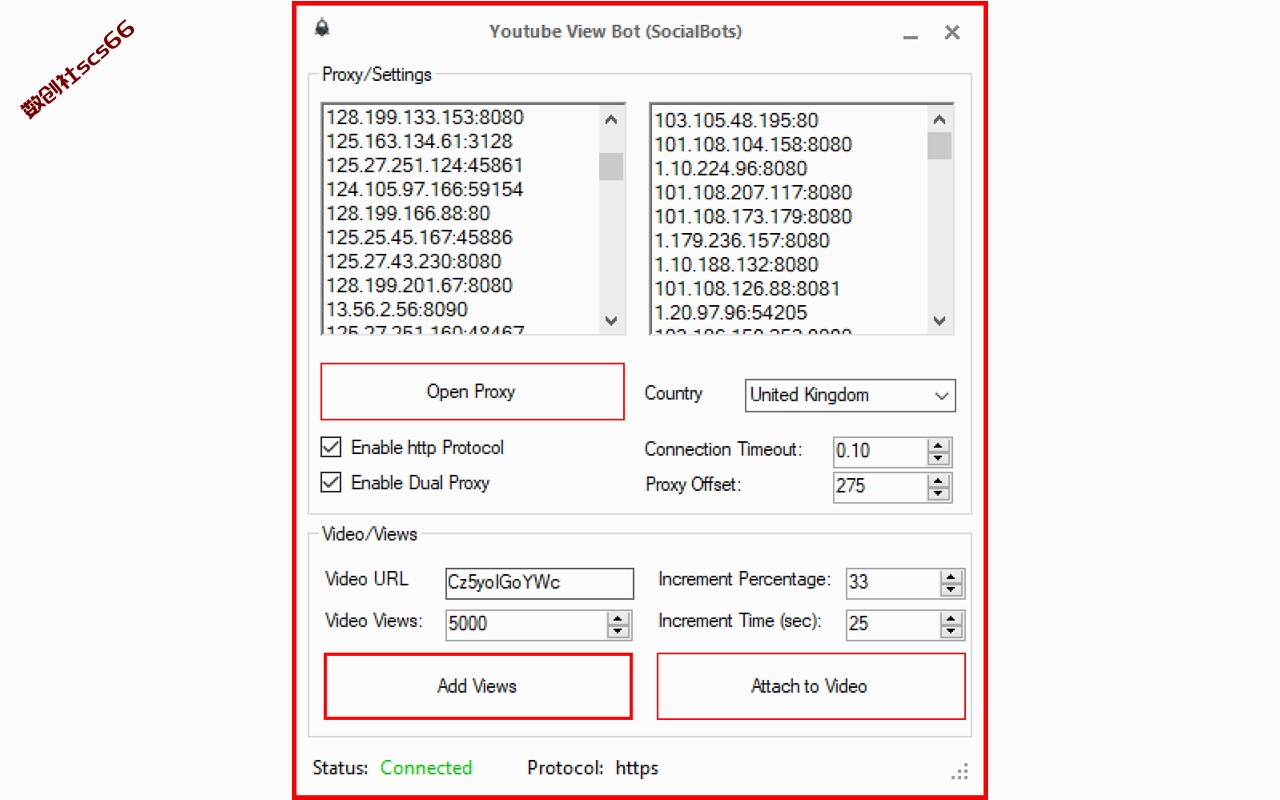Click the left proxy list scrollbar thumb
The height and width of the screenshot is (800, 1280).
pyautogui.click(x=612, y=166)
